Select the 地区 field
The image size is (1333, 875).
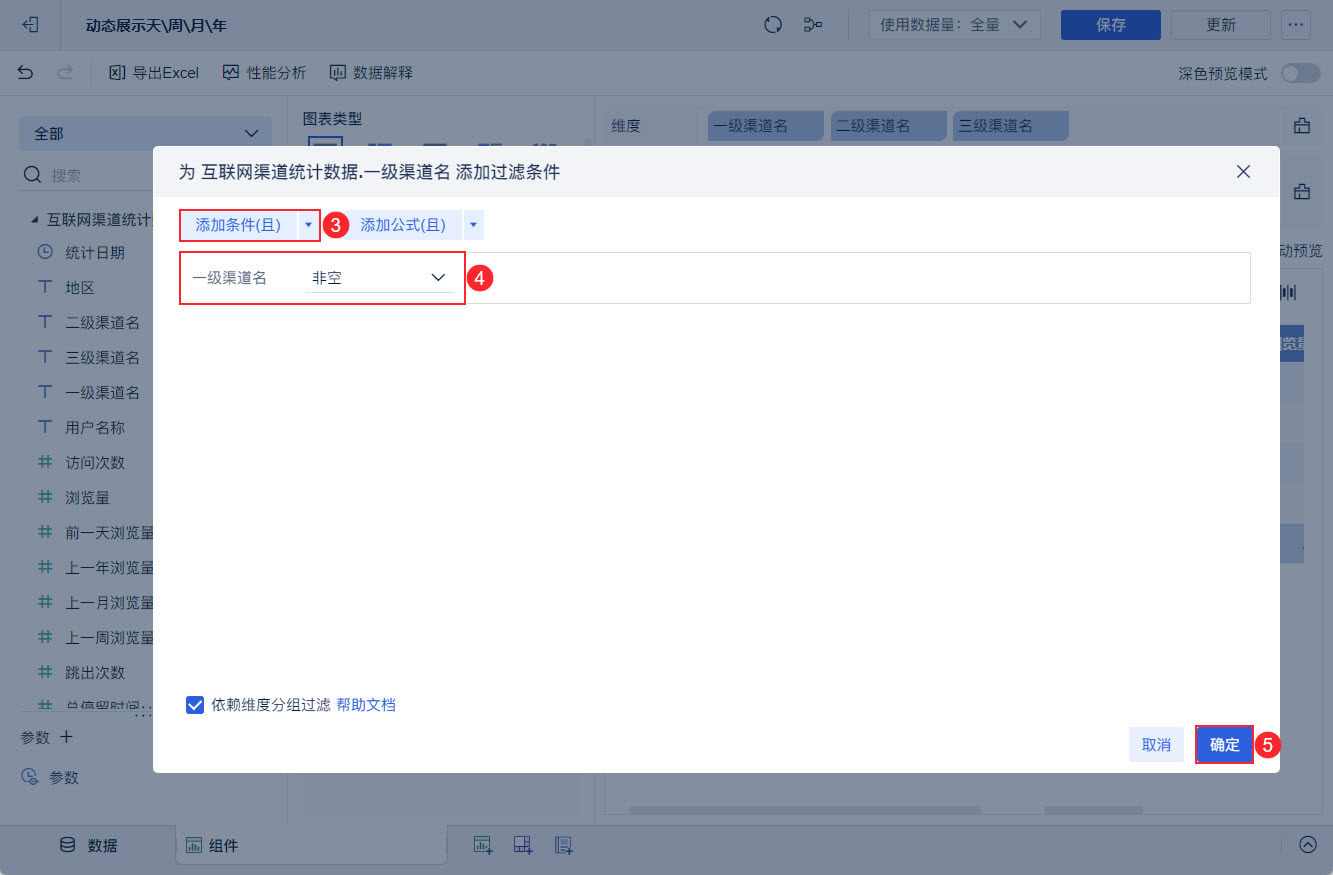tap(80, 287)
